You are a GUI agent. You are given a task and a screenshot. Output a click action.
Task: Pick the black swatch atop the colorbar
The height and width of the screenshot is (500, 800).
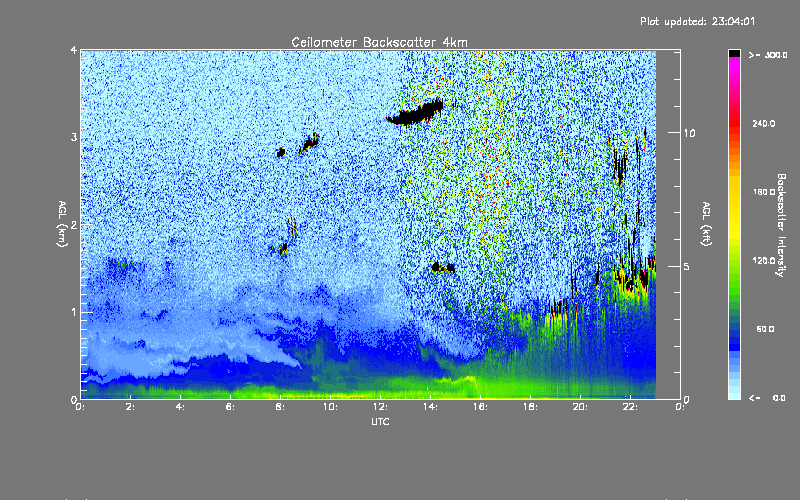pos(734,53)
